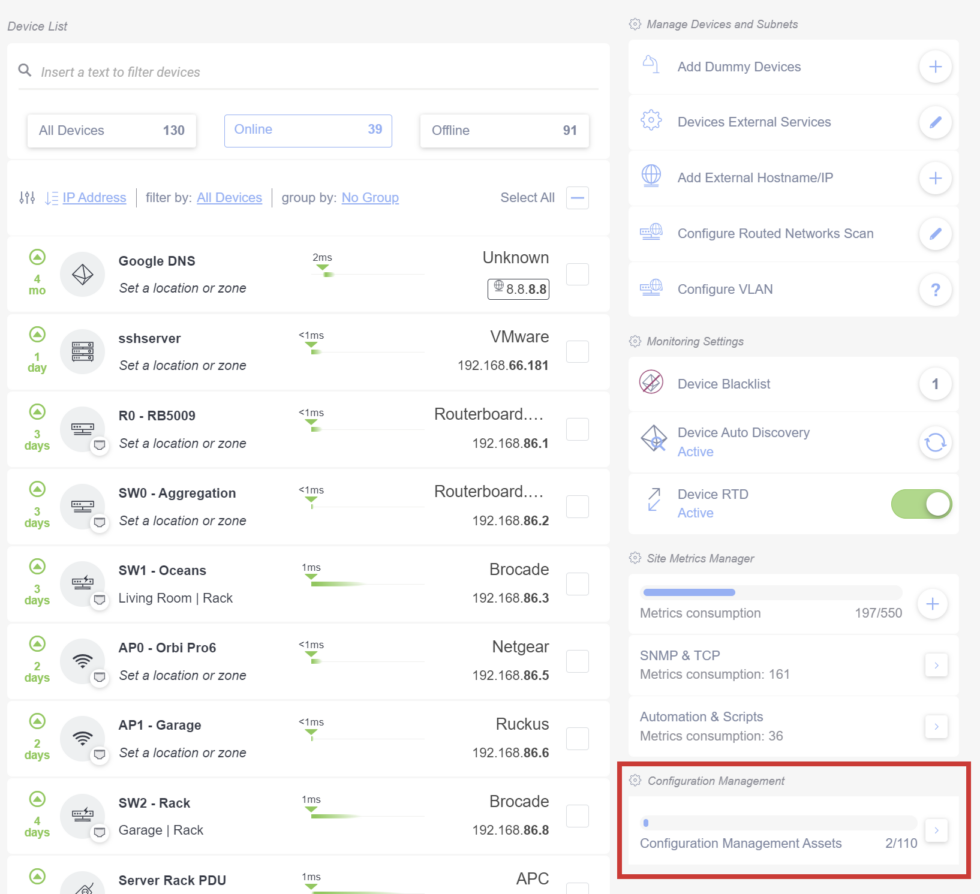Tick the checkbox for SW1 - Oceans
980x894 pixels.
pos(577,583)
